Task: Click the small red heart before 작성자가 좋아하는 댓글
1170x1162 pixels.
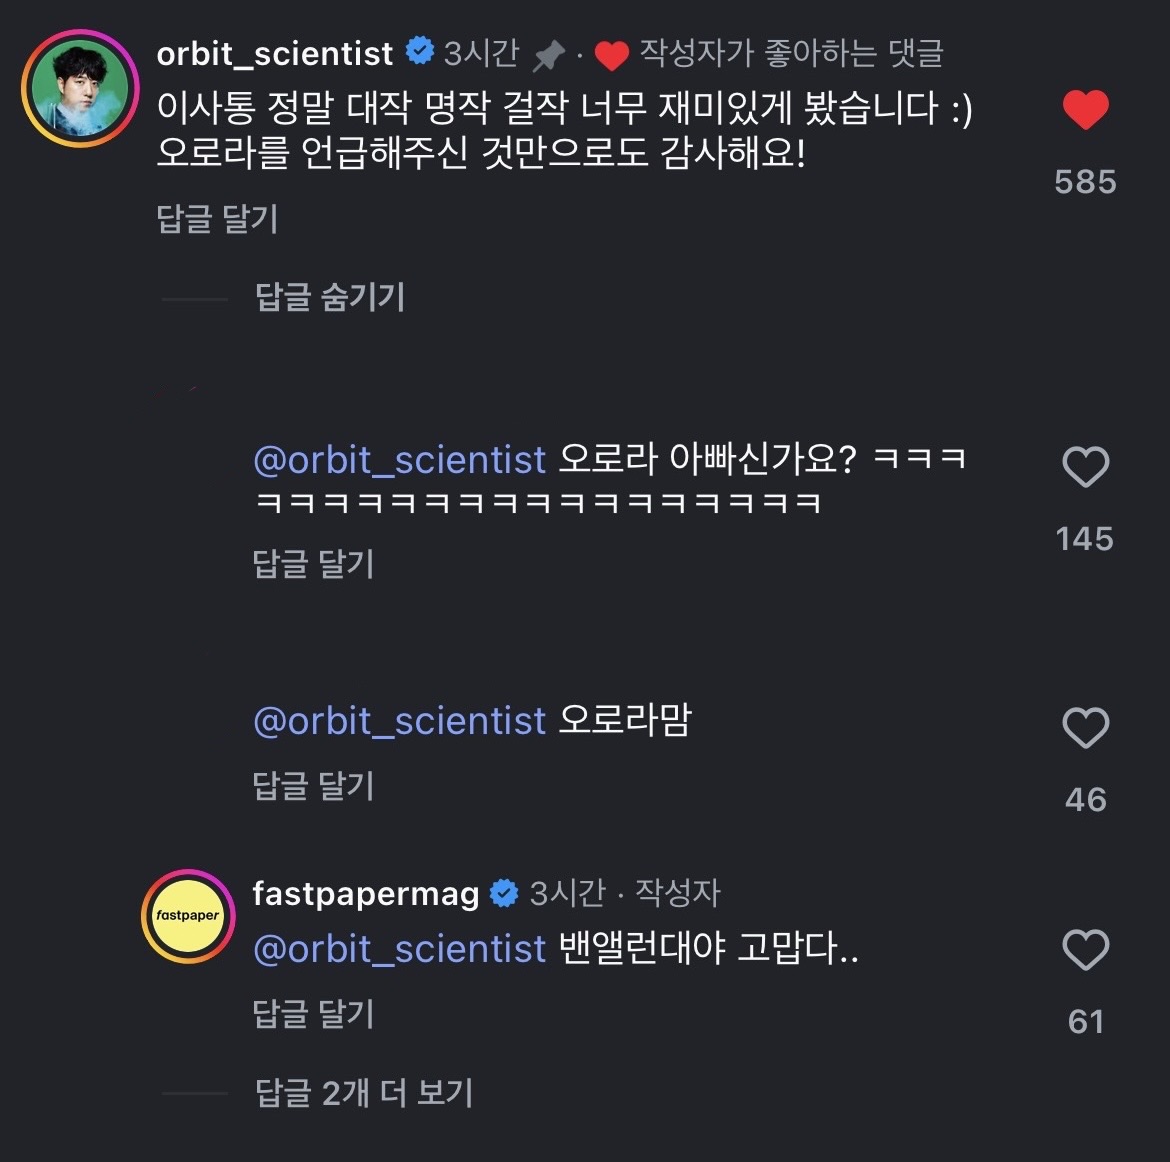Action: click(x=611, y=56)
